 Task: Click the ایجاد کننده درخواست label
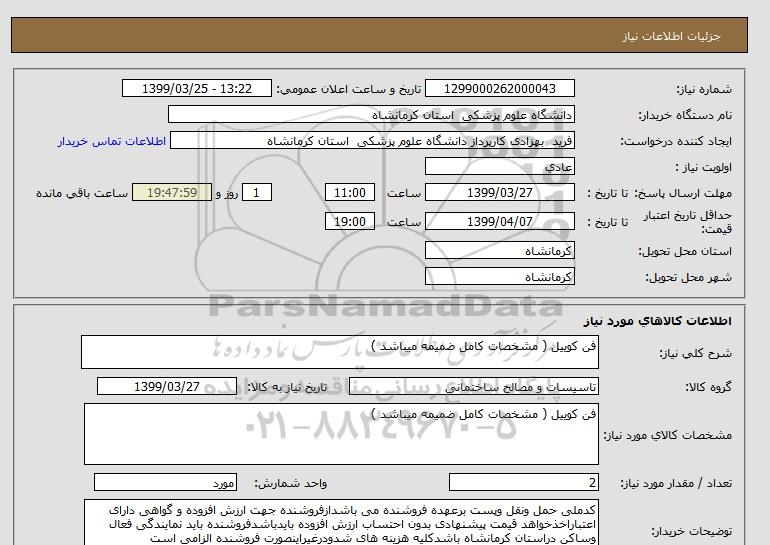[676, 141]
